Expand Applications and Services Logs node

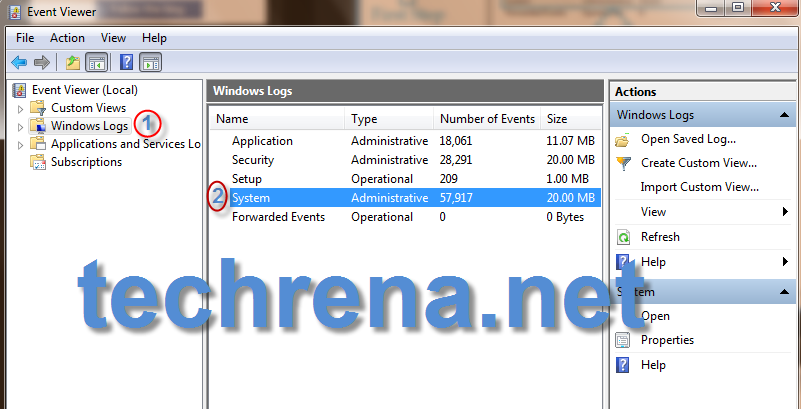point(20,145)
